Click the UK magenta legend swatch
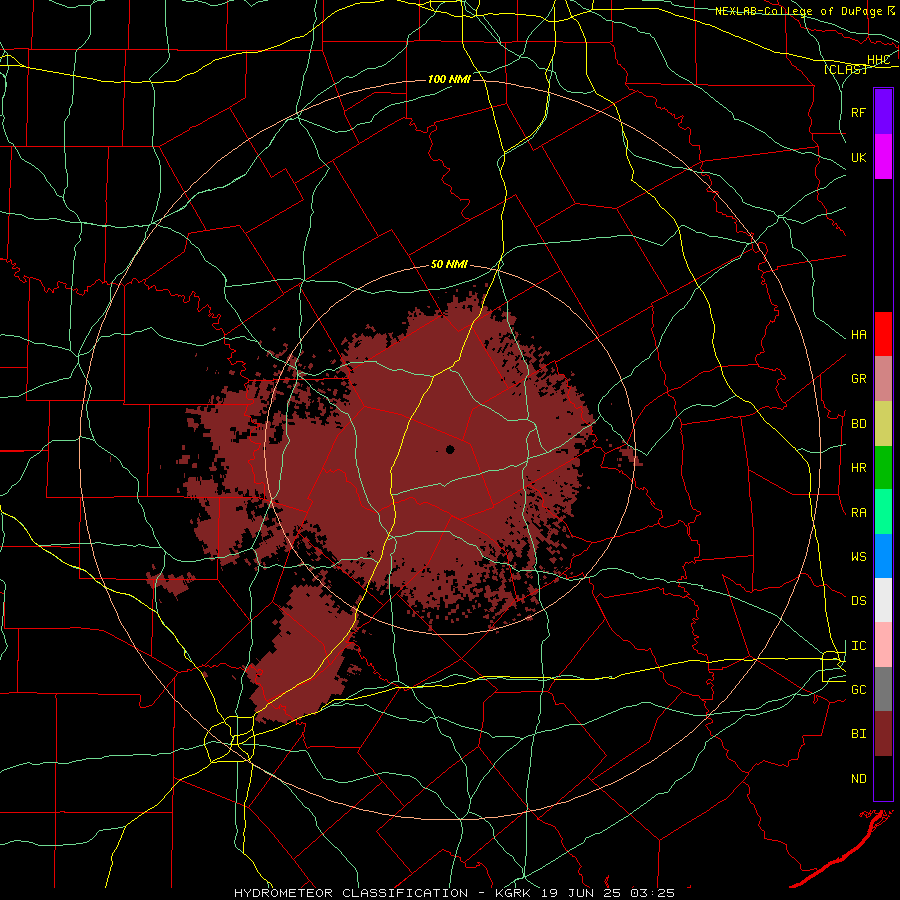The height and width of the screenshot is (900, 900). [x=883, y=157]
